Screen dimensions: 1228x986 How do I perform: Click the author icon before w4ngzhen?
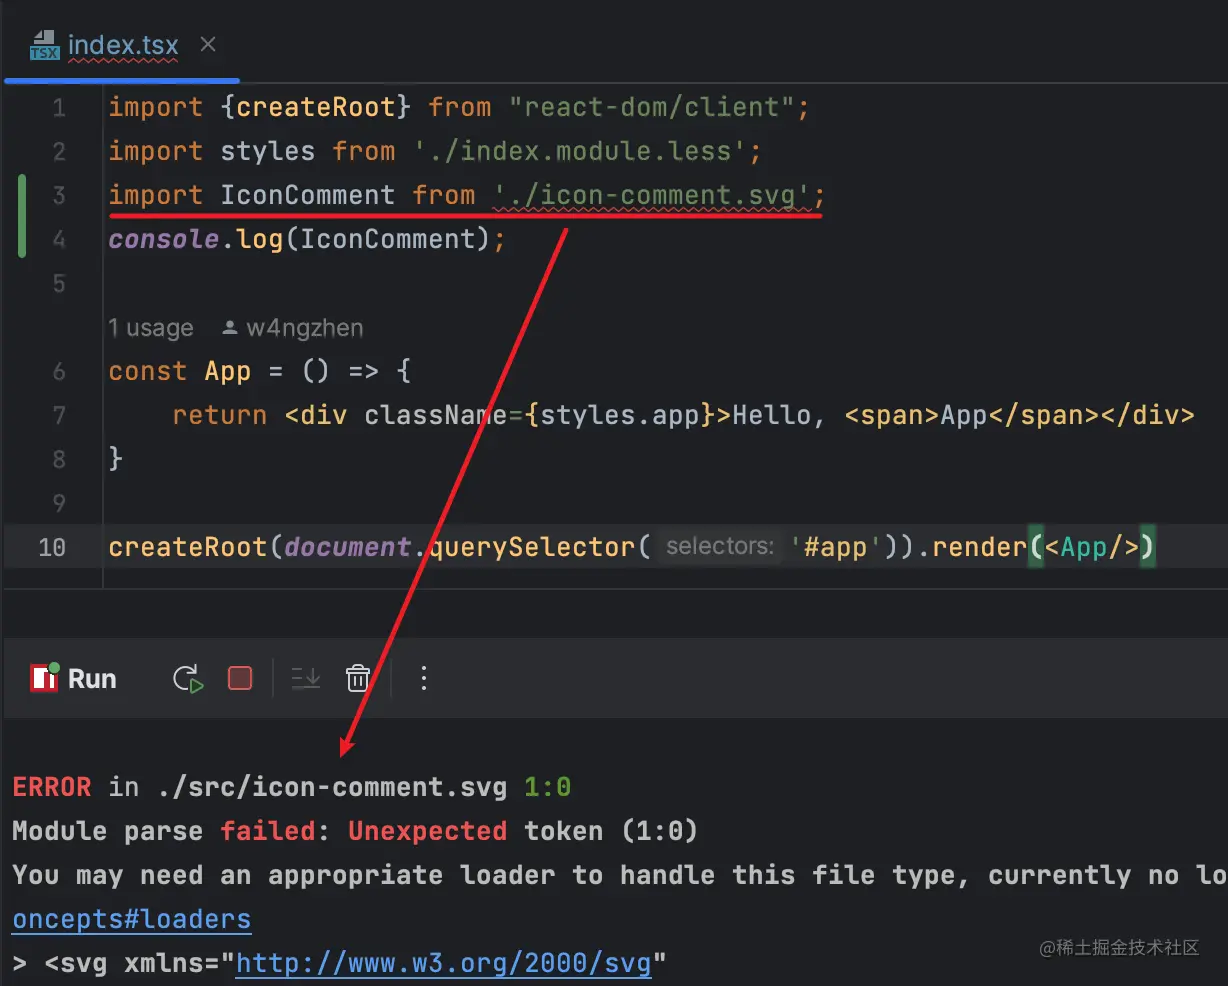tap(230, 327)
